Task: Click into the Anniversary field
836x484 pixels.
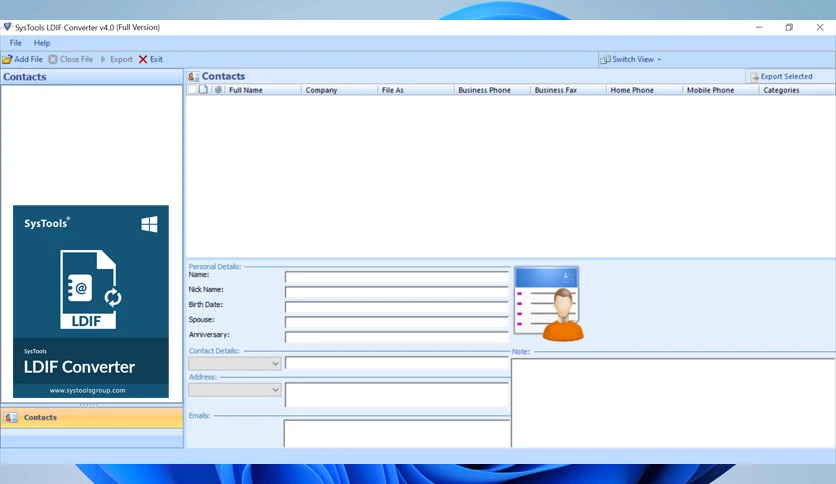Action: coord(397,336)
